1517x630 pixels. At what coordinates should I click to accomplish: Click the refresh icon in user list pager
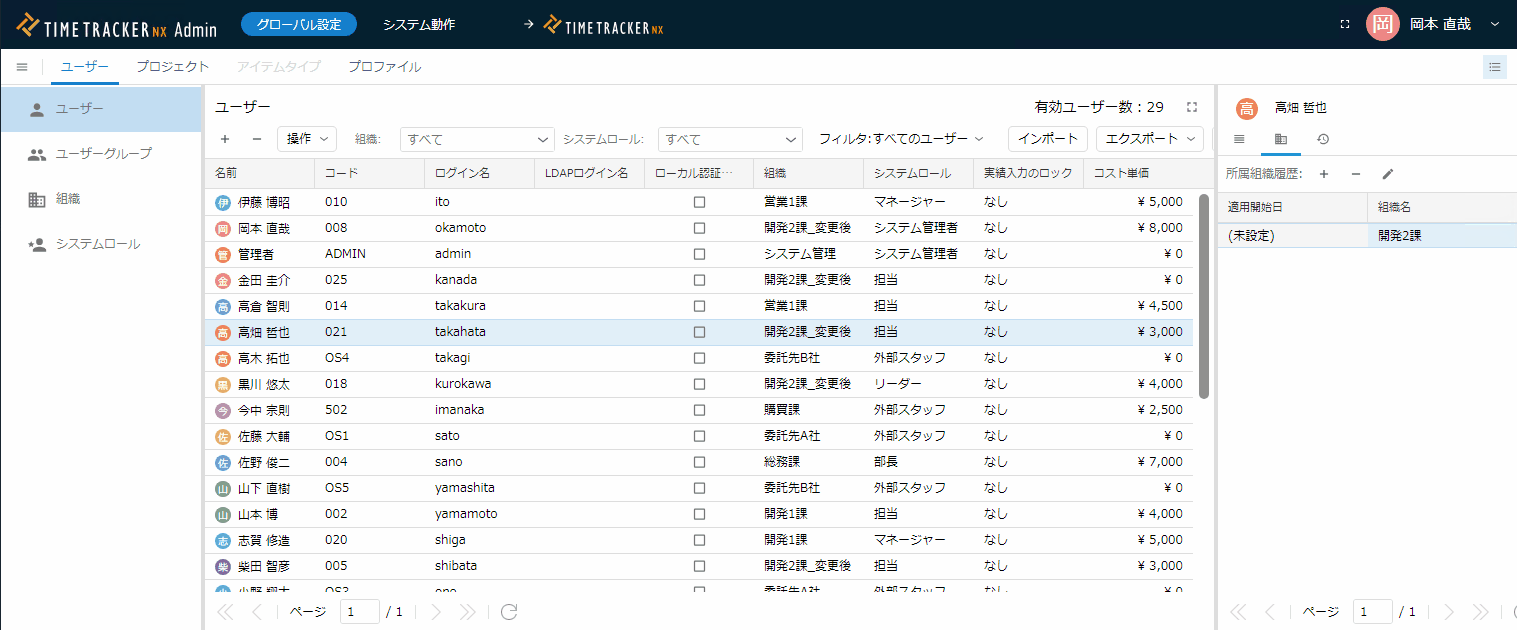click(509, 612)
